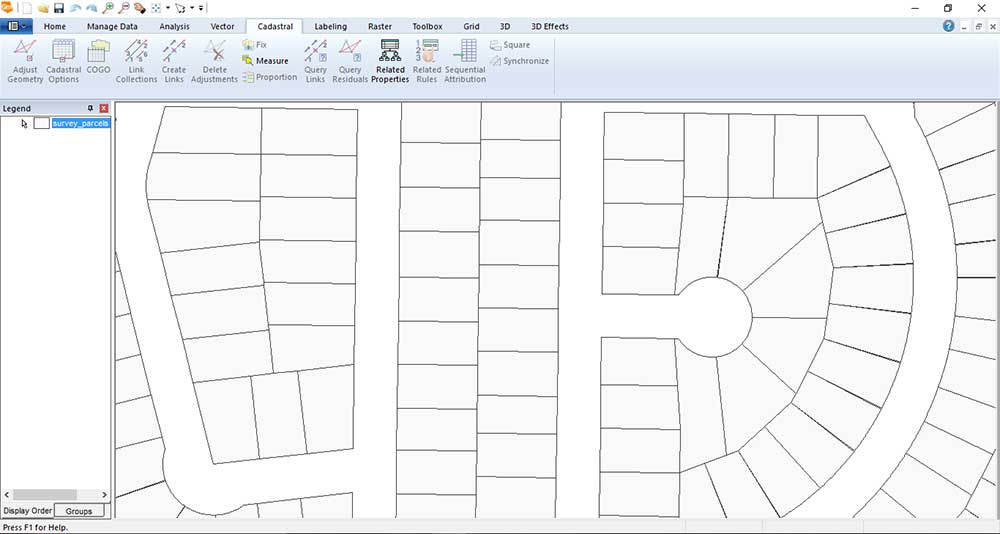Open Cadastral Options
This screenshot has width=1000, height=534.
point(64,61)
